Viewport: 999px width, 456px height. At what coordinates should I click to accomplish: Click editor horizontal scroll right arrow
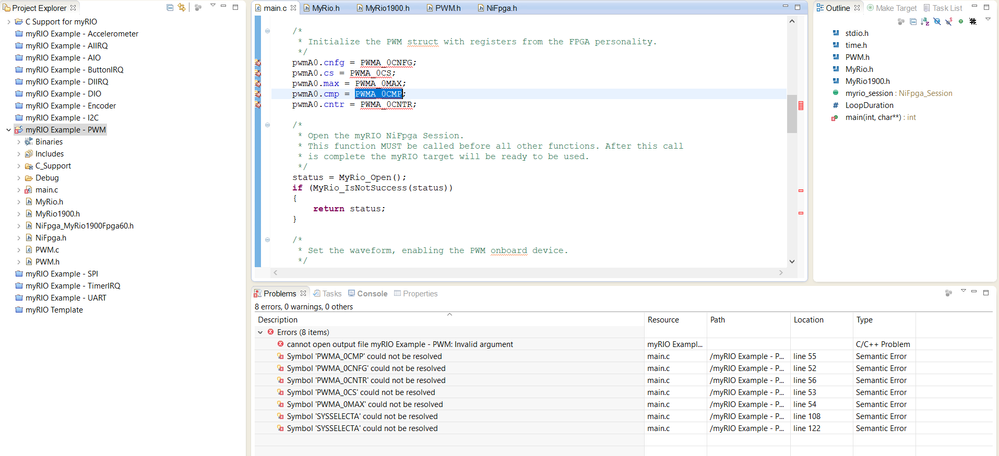coord(781,272)
